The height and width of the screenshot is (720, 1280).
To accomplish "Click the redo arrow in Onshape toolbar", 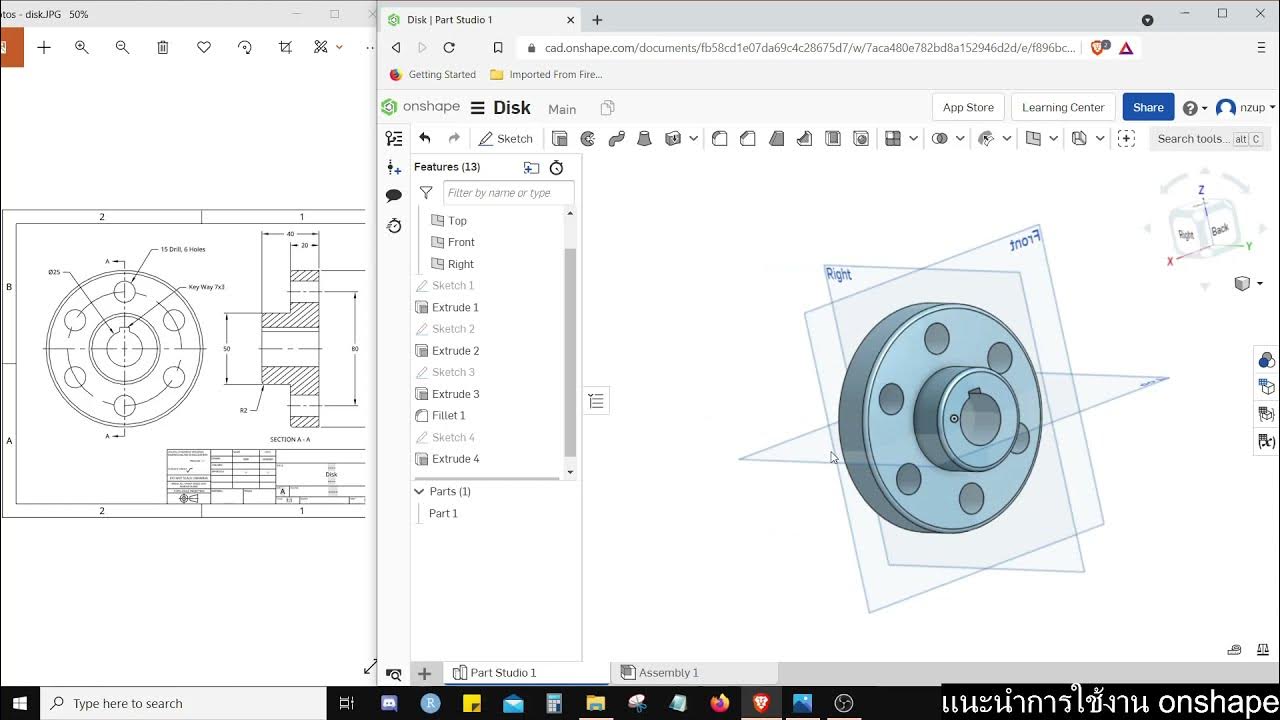I will point(454,138).
